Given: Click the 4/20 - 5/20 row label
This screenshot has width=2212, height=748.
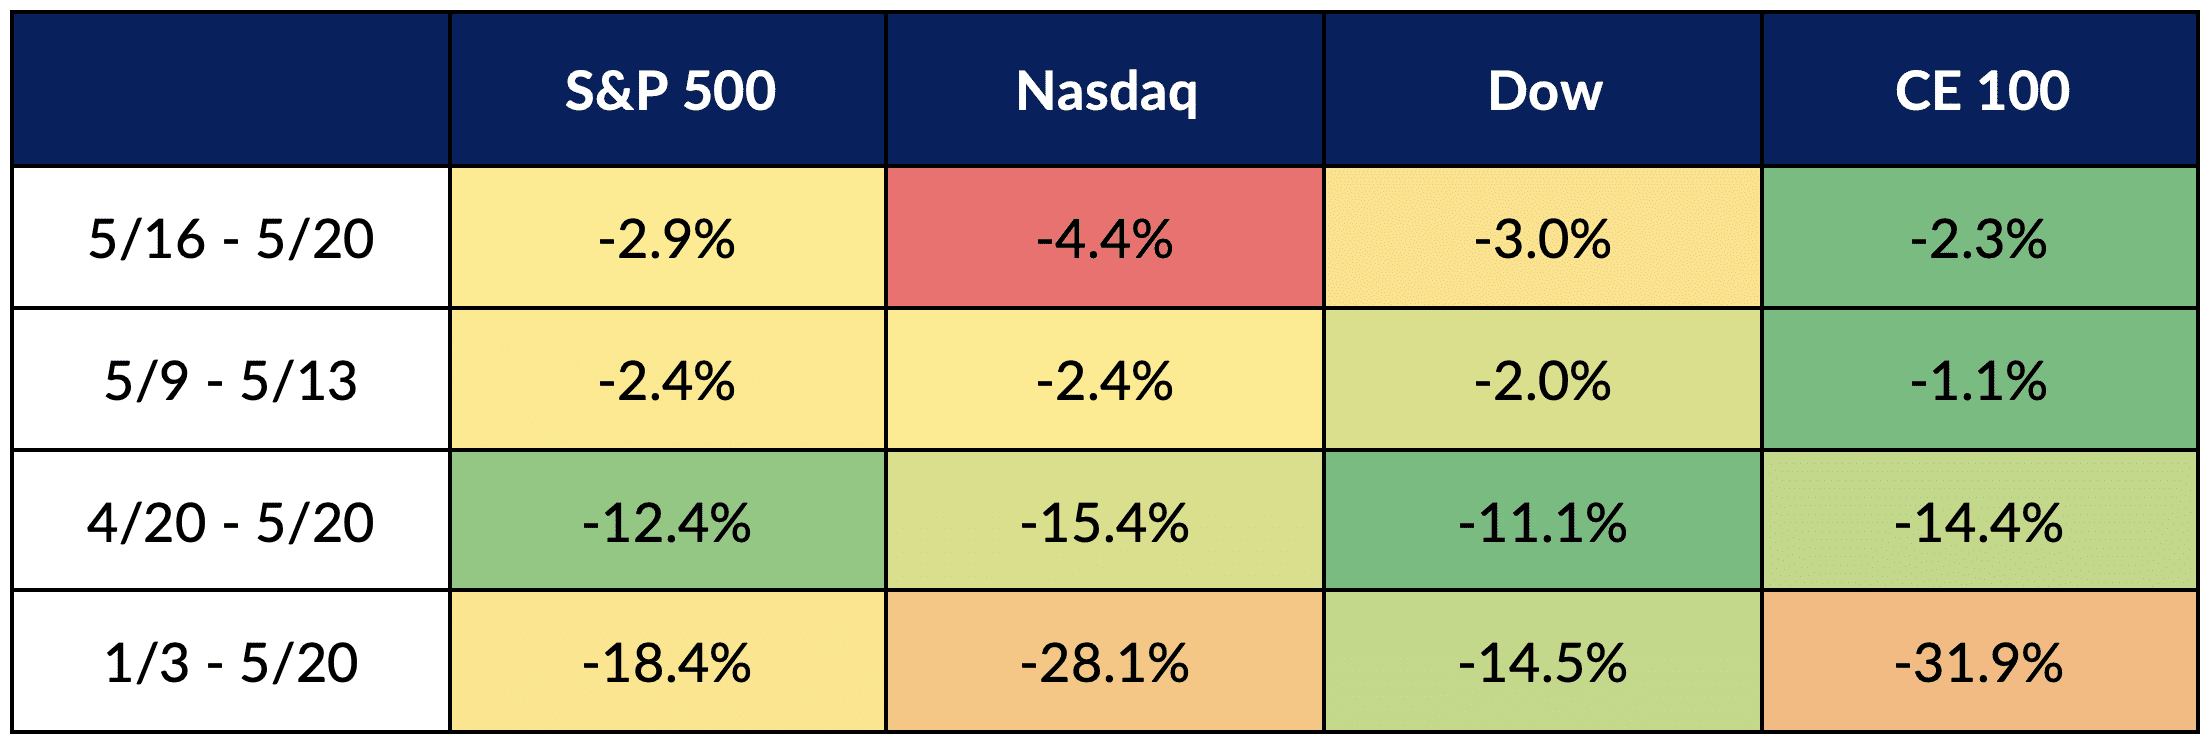Looking at the screenshot, I should point(231,522).
